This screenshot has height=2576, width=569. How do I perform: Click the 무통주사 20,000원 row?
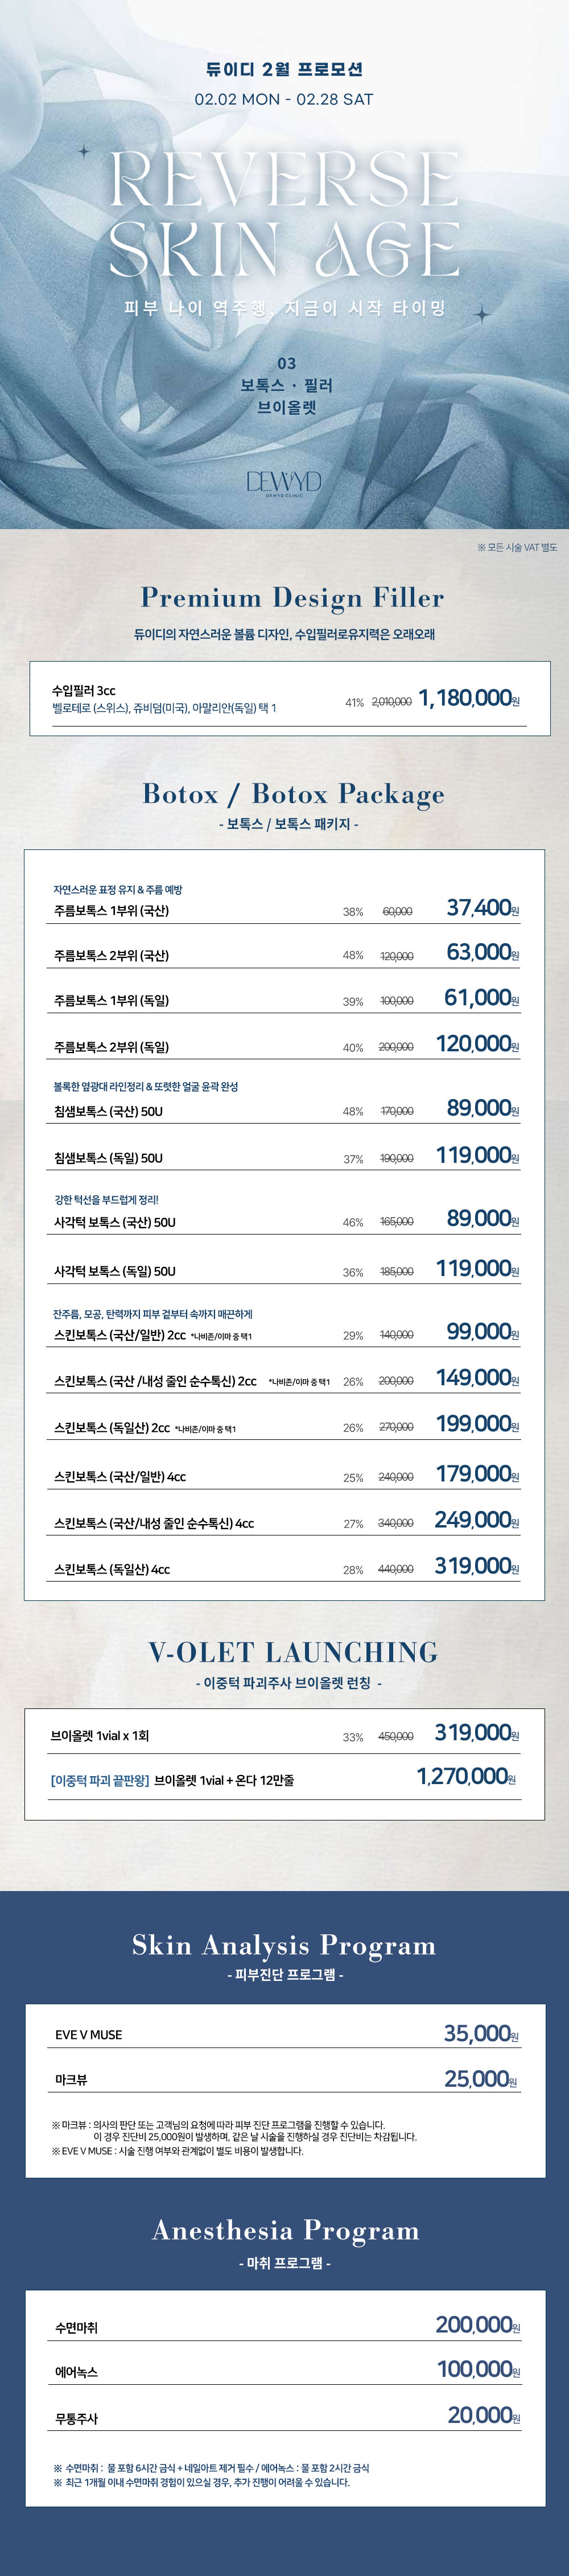pos(285,2417)
